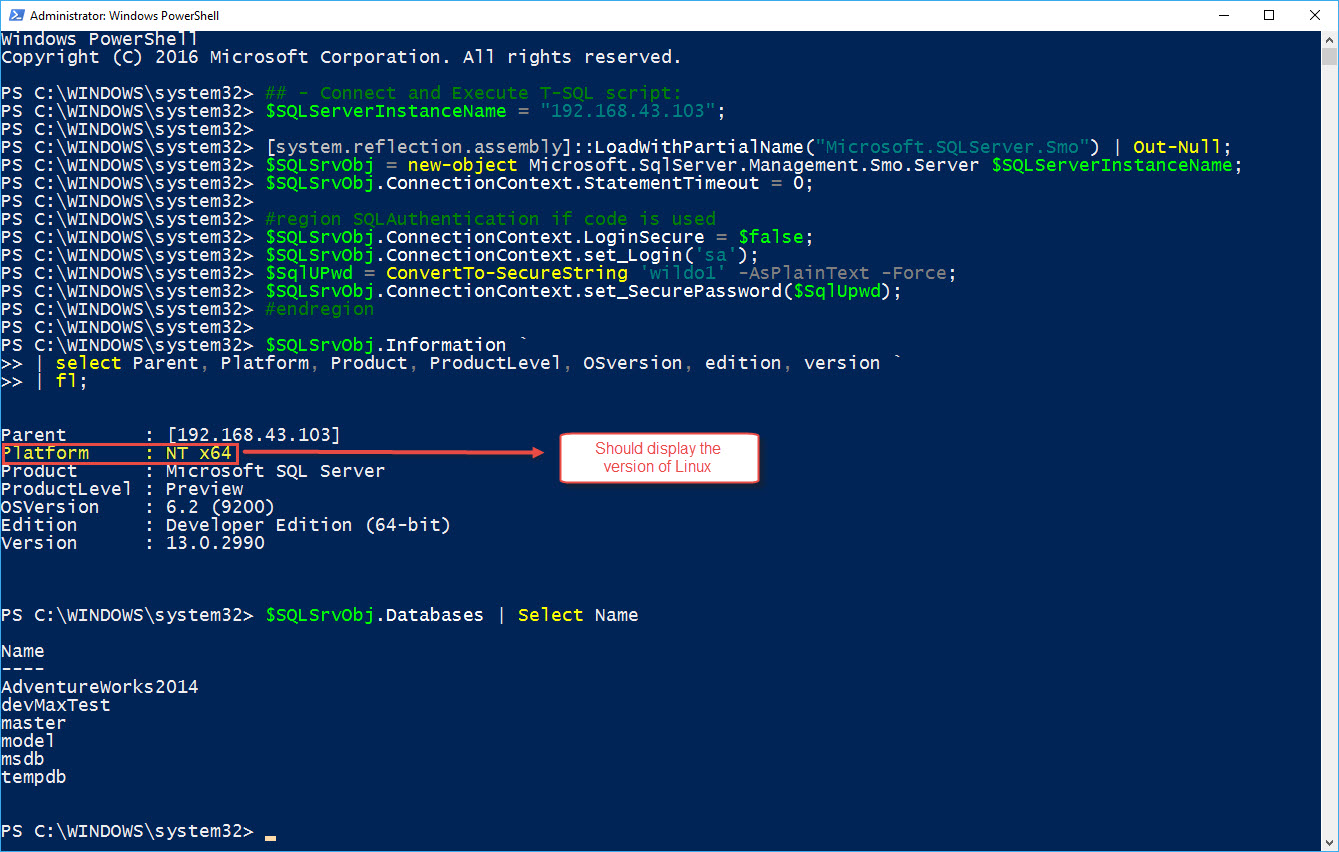1339x852 pixels.
Task: Click the window title 'Administrator: Windows PowerShell'
Action: tap(125, 16)
